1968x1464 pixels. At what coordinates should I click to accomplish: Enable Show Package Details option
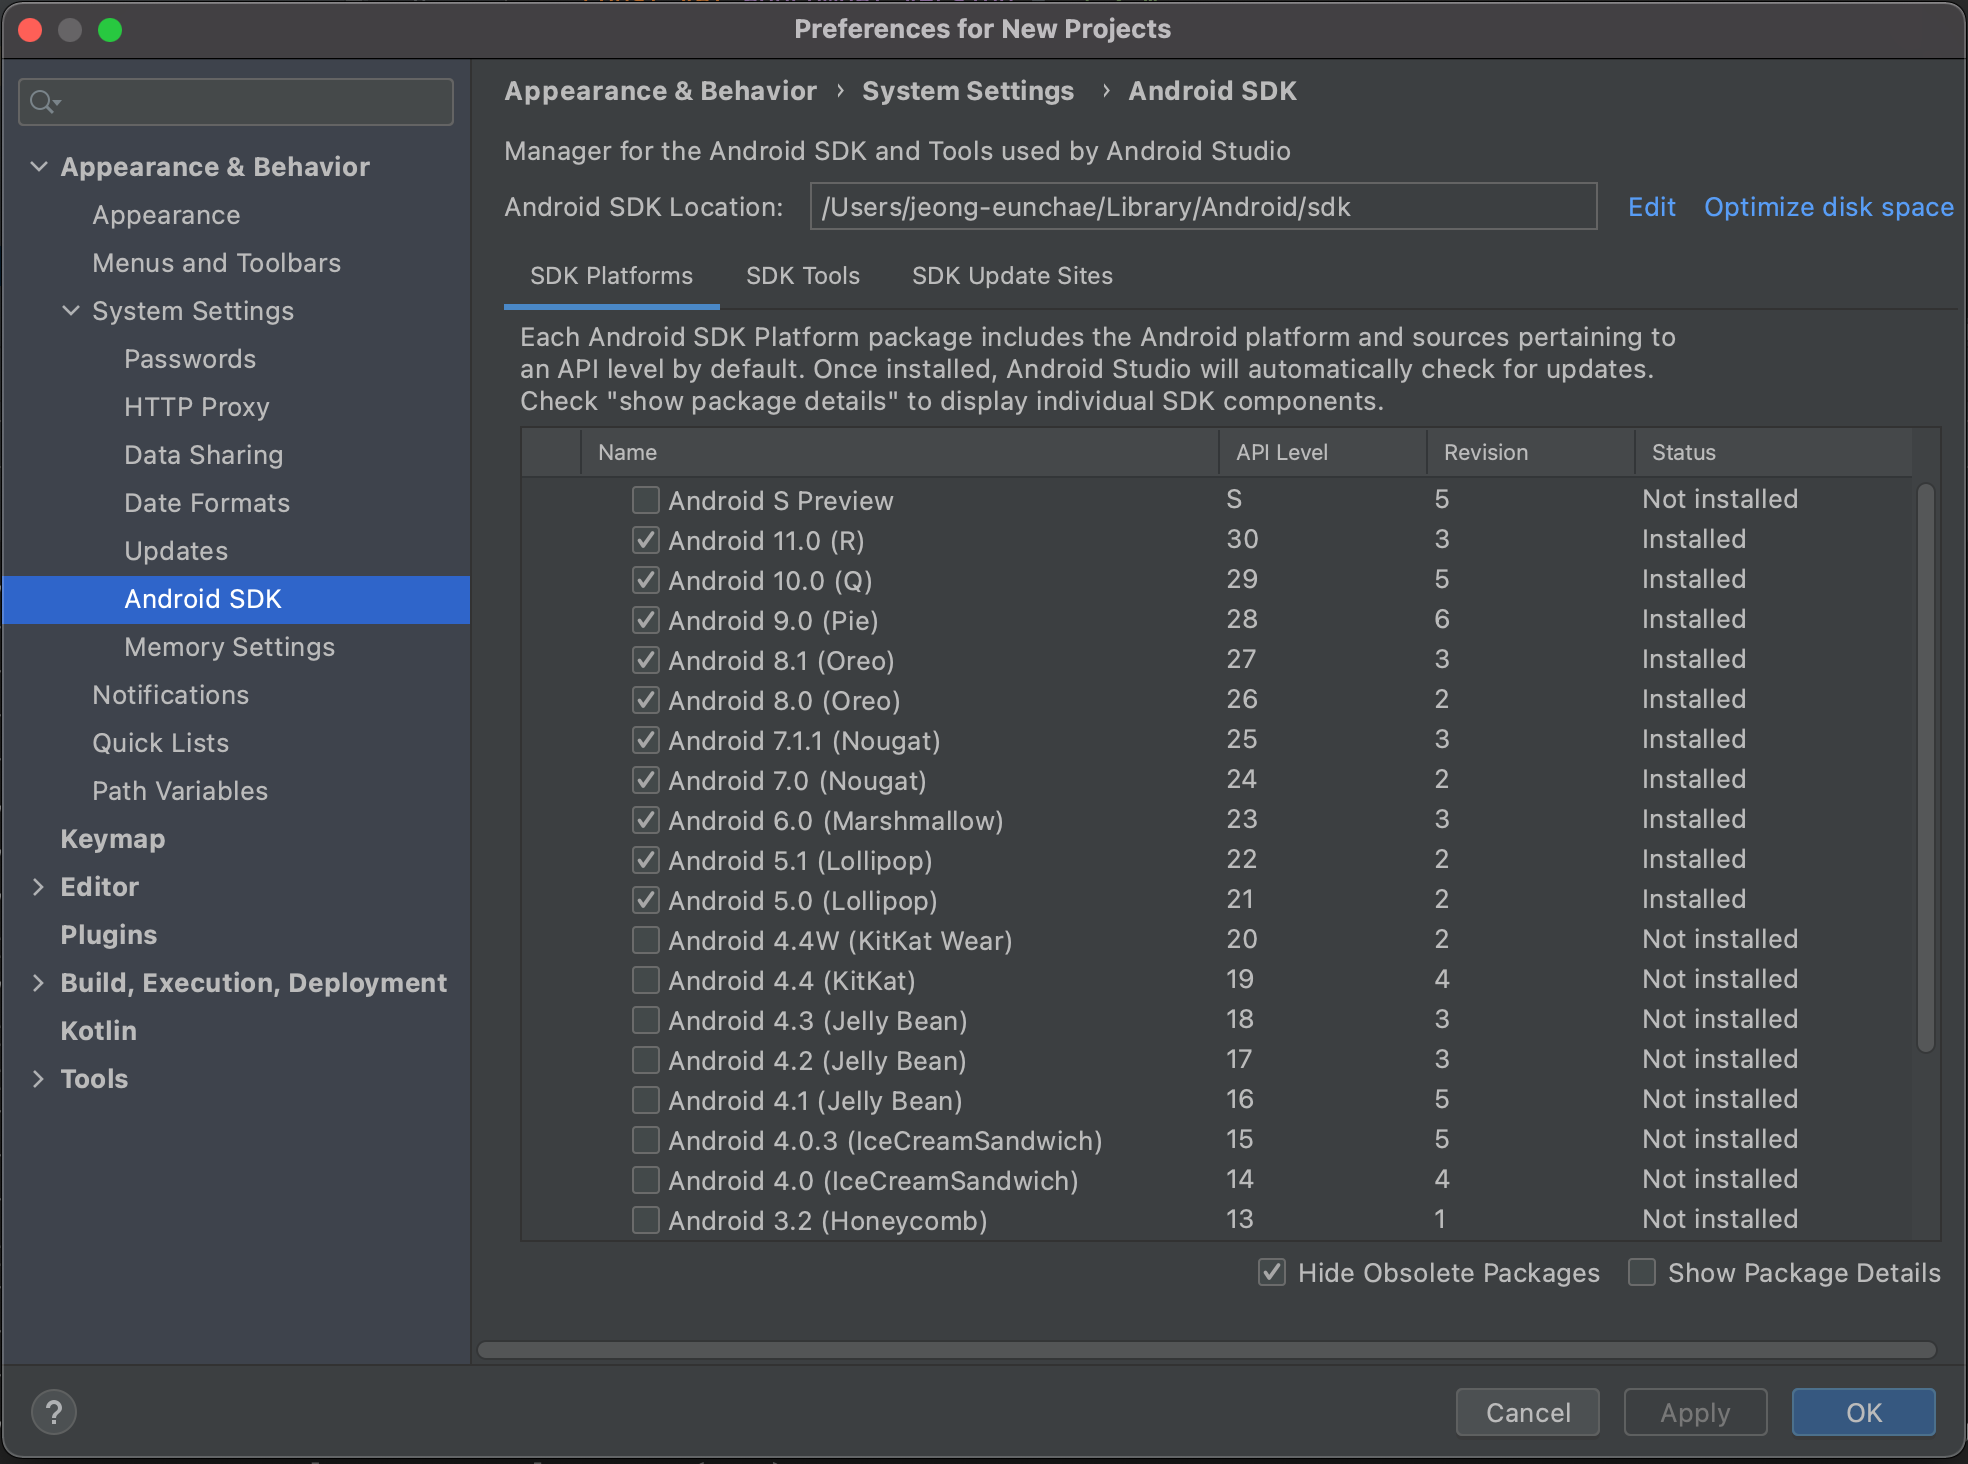[x=1642, y=1272]
